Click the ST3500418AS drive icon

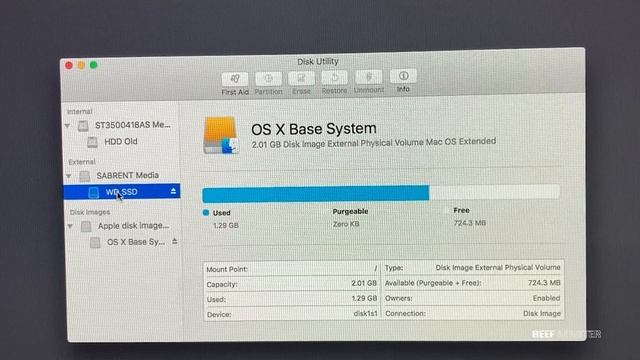point(83,126)
